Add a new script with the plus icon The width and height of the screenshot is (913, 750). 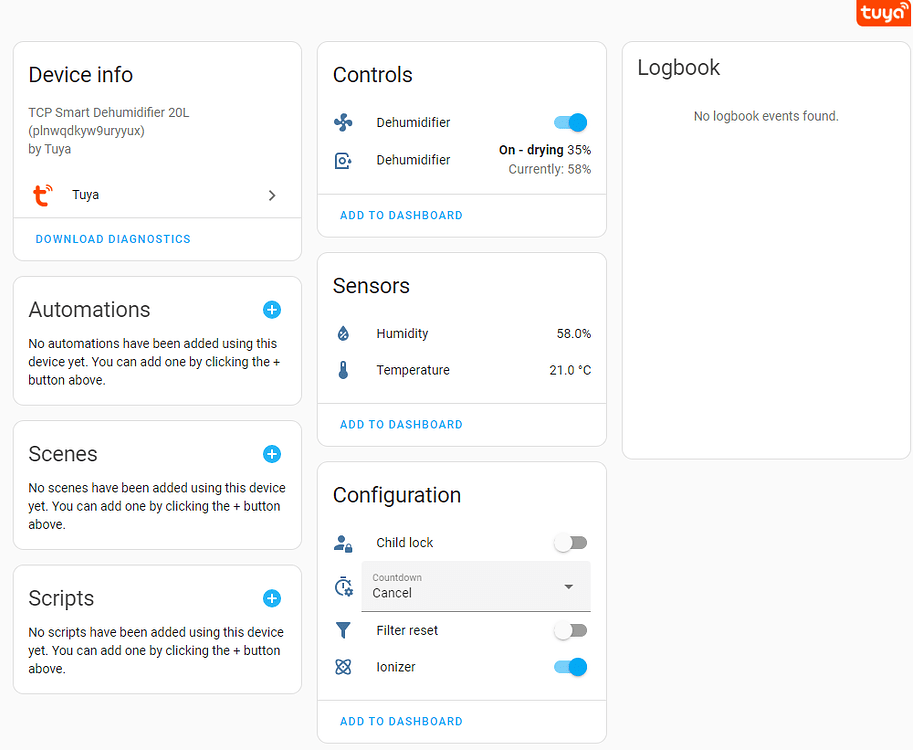click(x=271, y=598)
